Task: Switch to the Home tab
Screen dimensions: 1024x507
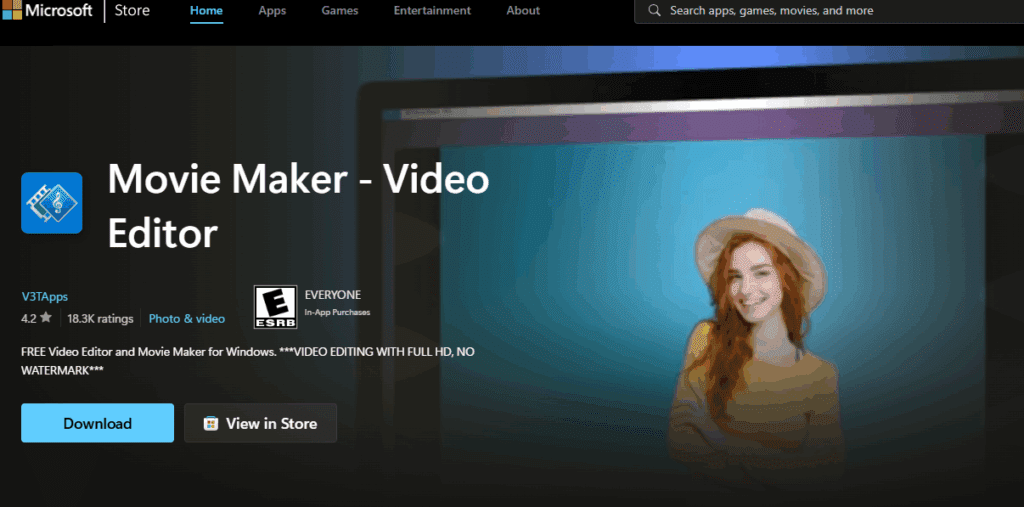Action: (207, 11)
